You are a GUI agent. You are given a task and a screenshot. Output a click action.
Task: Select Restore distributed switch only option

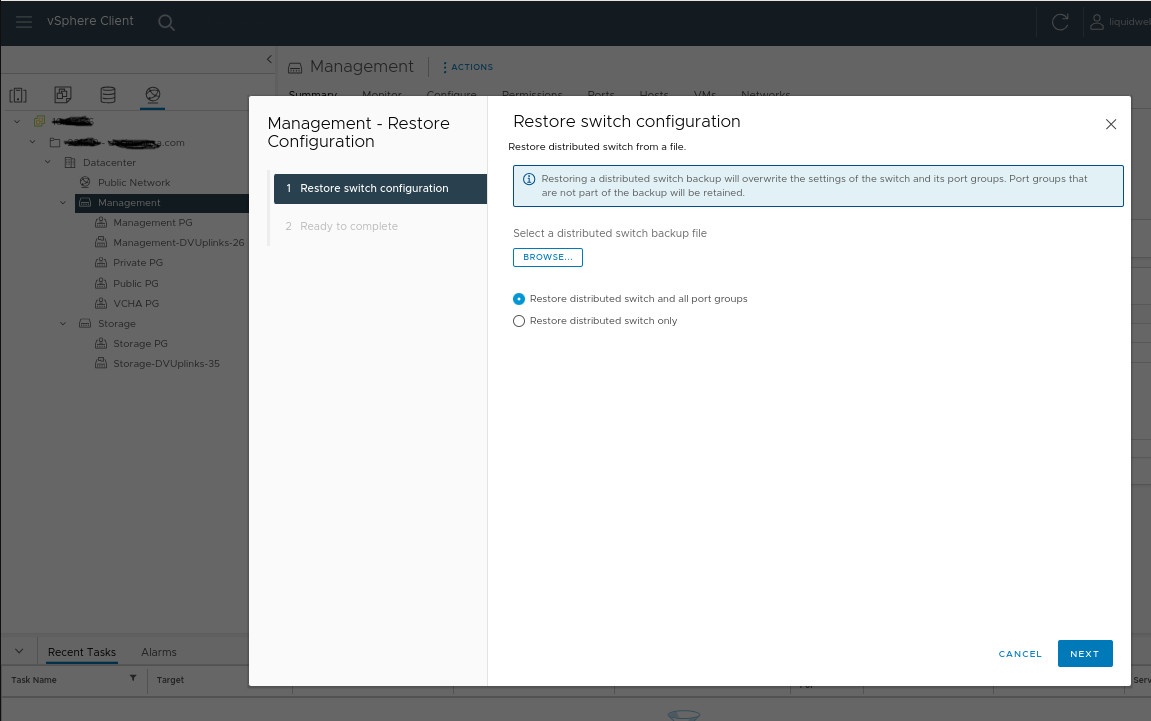click(x=519, y=321)
